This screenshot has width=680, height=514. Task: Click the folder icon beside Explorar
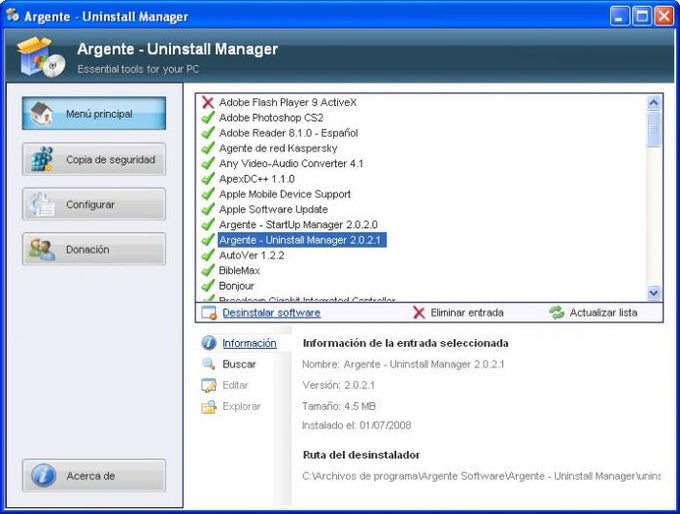coord(209,406)
